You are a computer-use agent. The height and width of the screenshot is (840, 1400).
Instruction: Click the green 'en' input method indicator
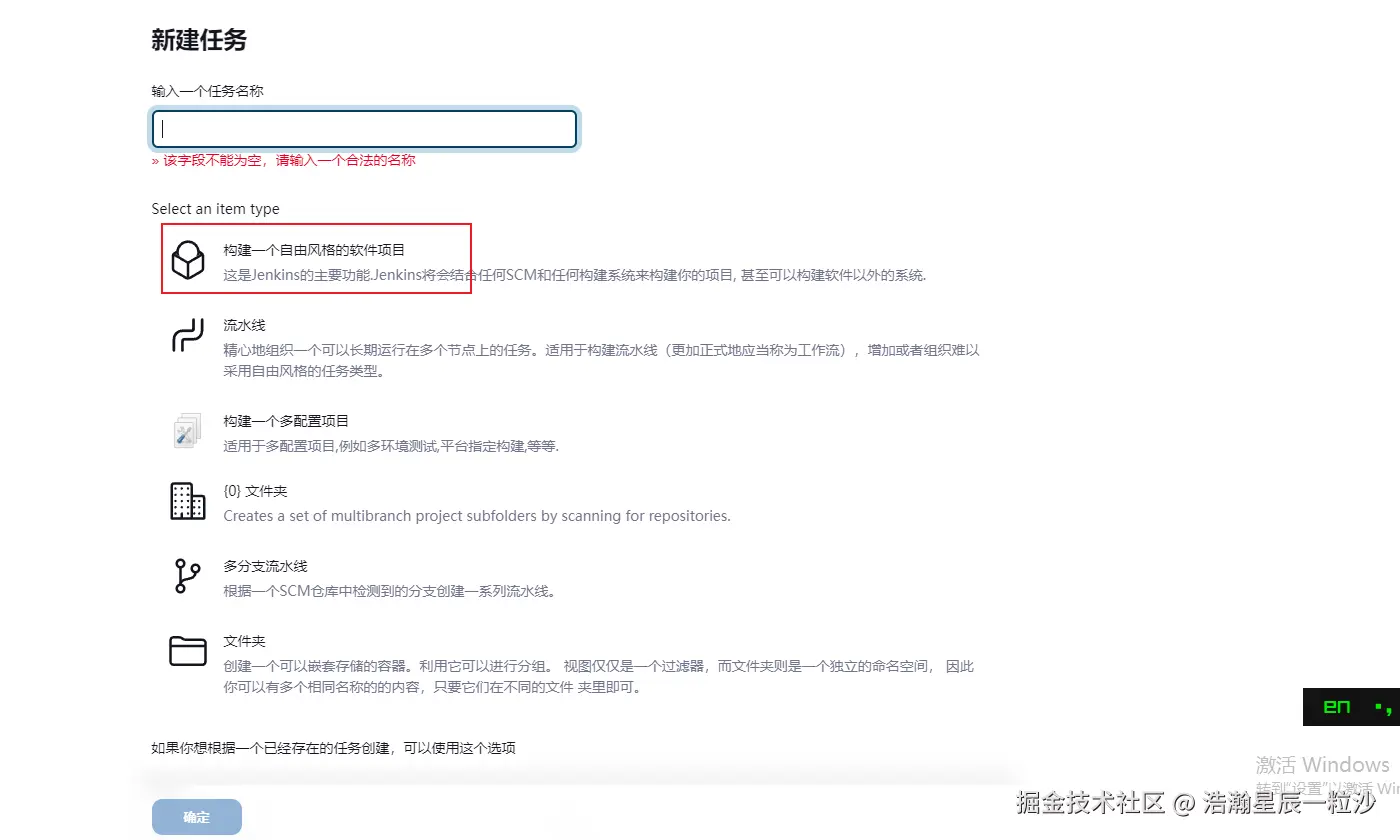[1337, 707]
